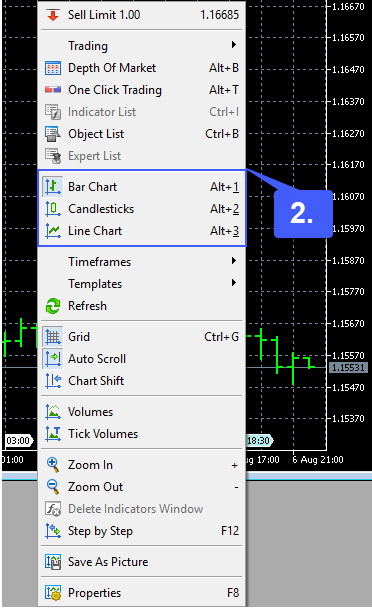Expand the Trading submenu arrow
This screenshot has height=609, width=372.
[234, 45]
